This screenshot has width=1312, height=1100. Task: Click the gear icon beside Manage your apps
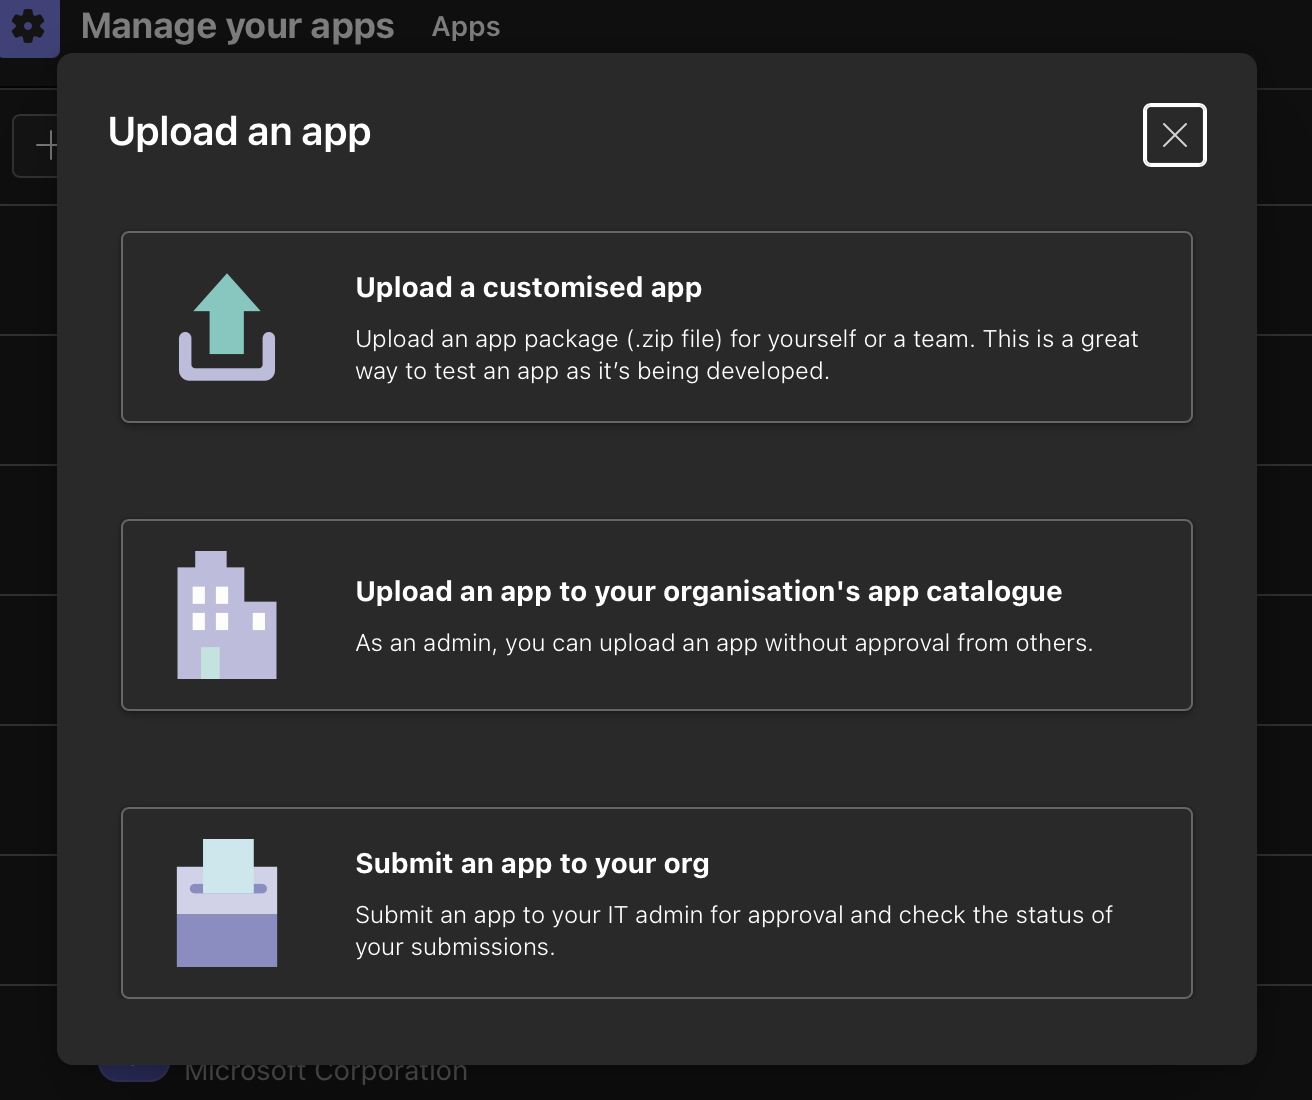pyautogui.click(x=28, y=26)
